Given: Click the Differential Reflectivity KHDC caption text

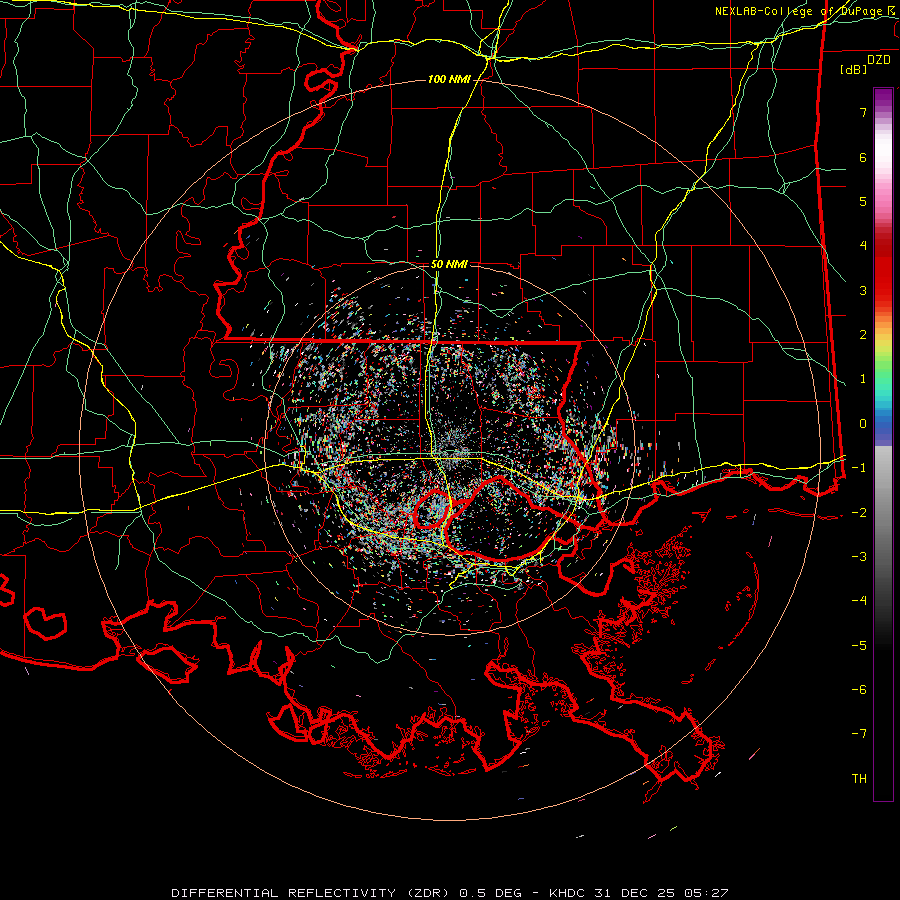Looking at the screenshot, I should 450,893.
